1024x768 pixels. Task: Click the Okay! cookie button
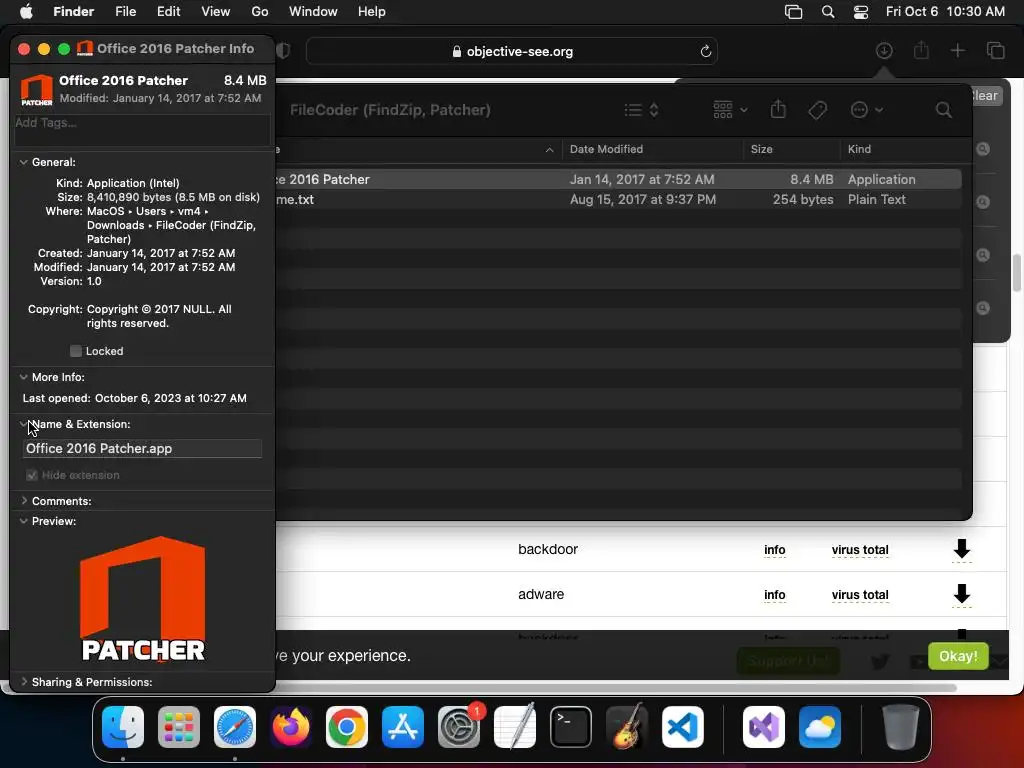pos(958,656)
